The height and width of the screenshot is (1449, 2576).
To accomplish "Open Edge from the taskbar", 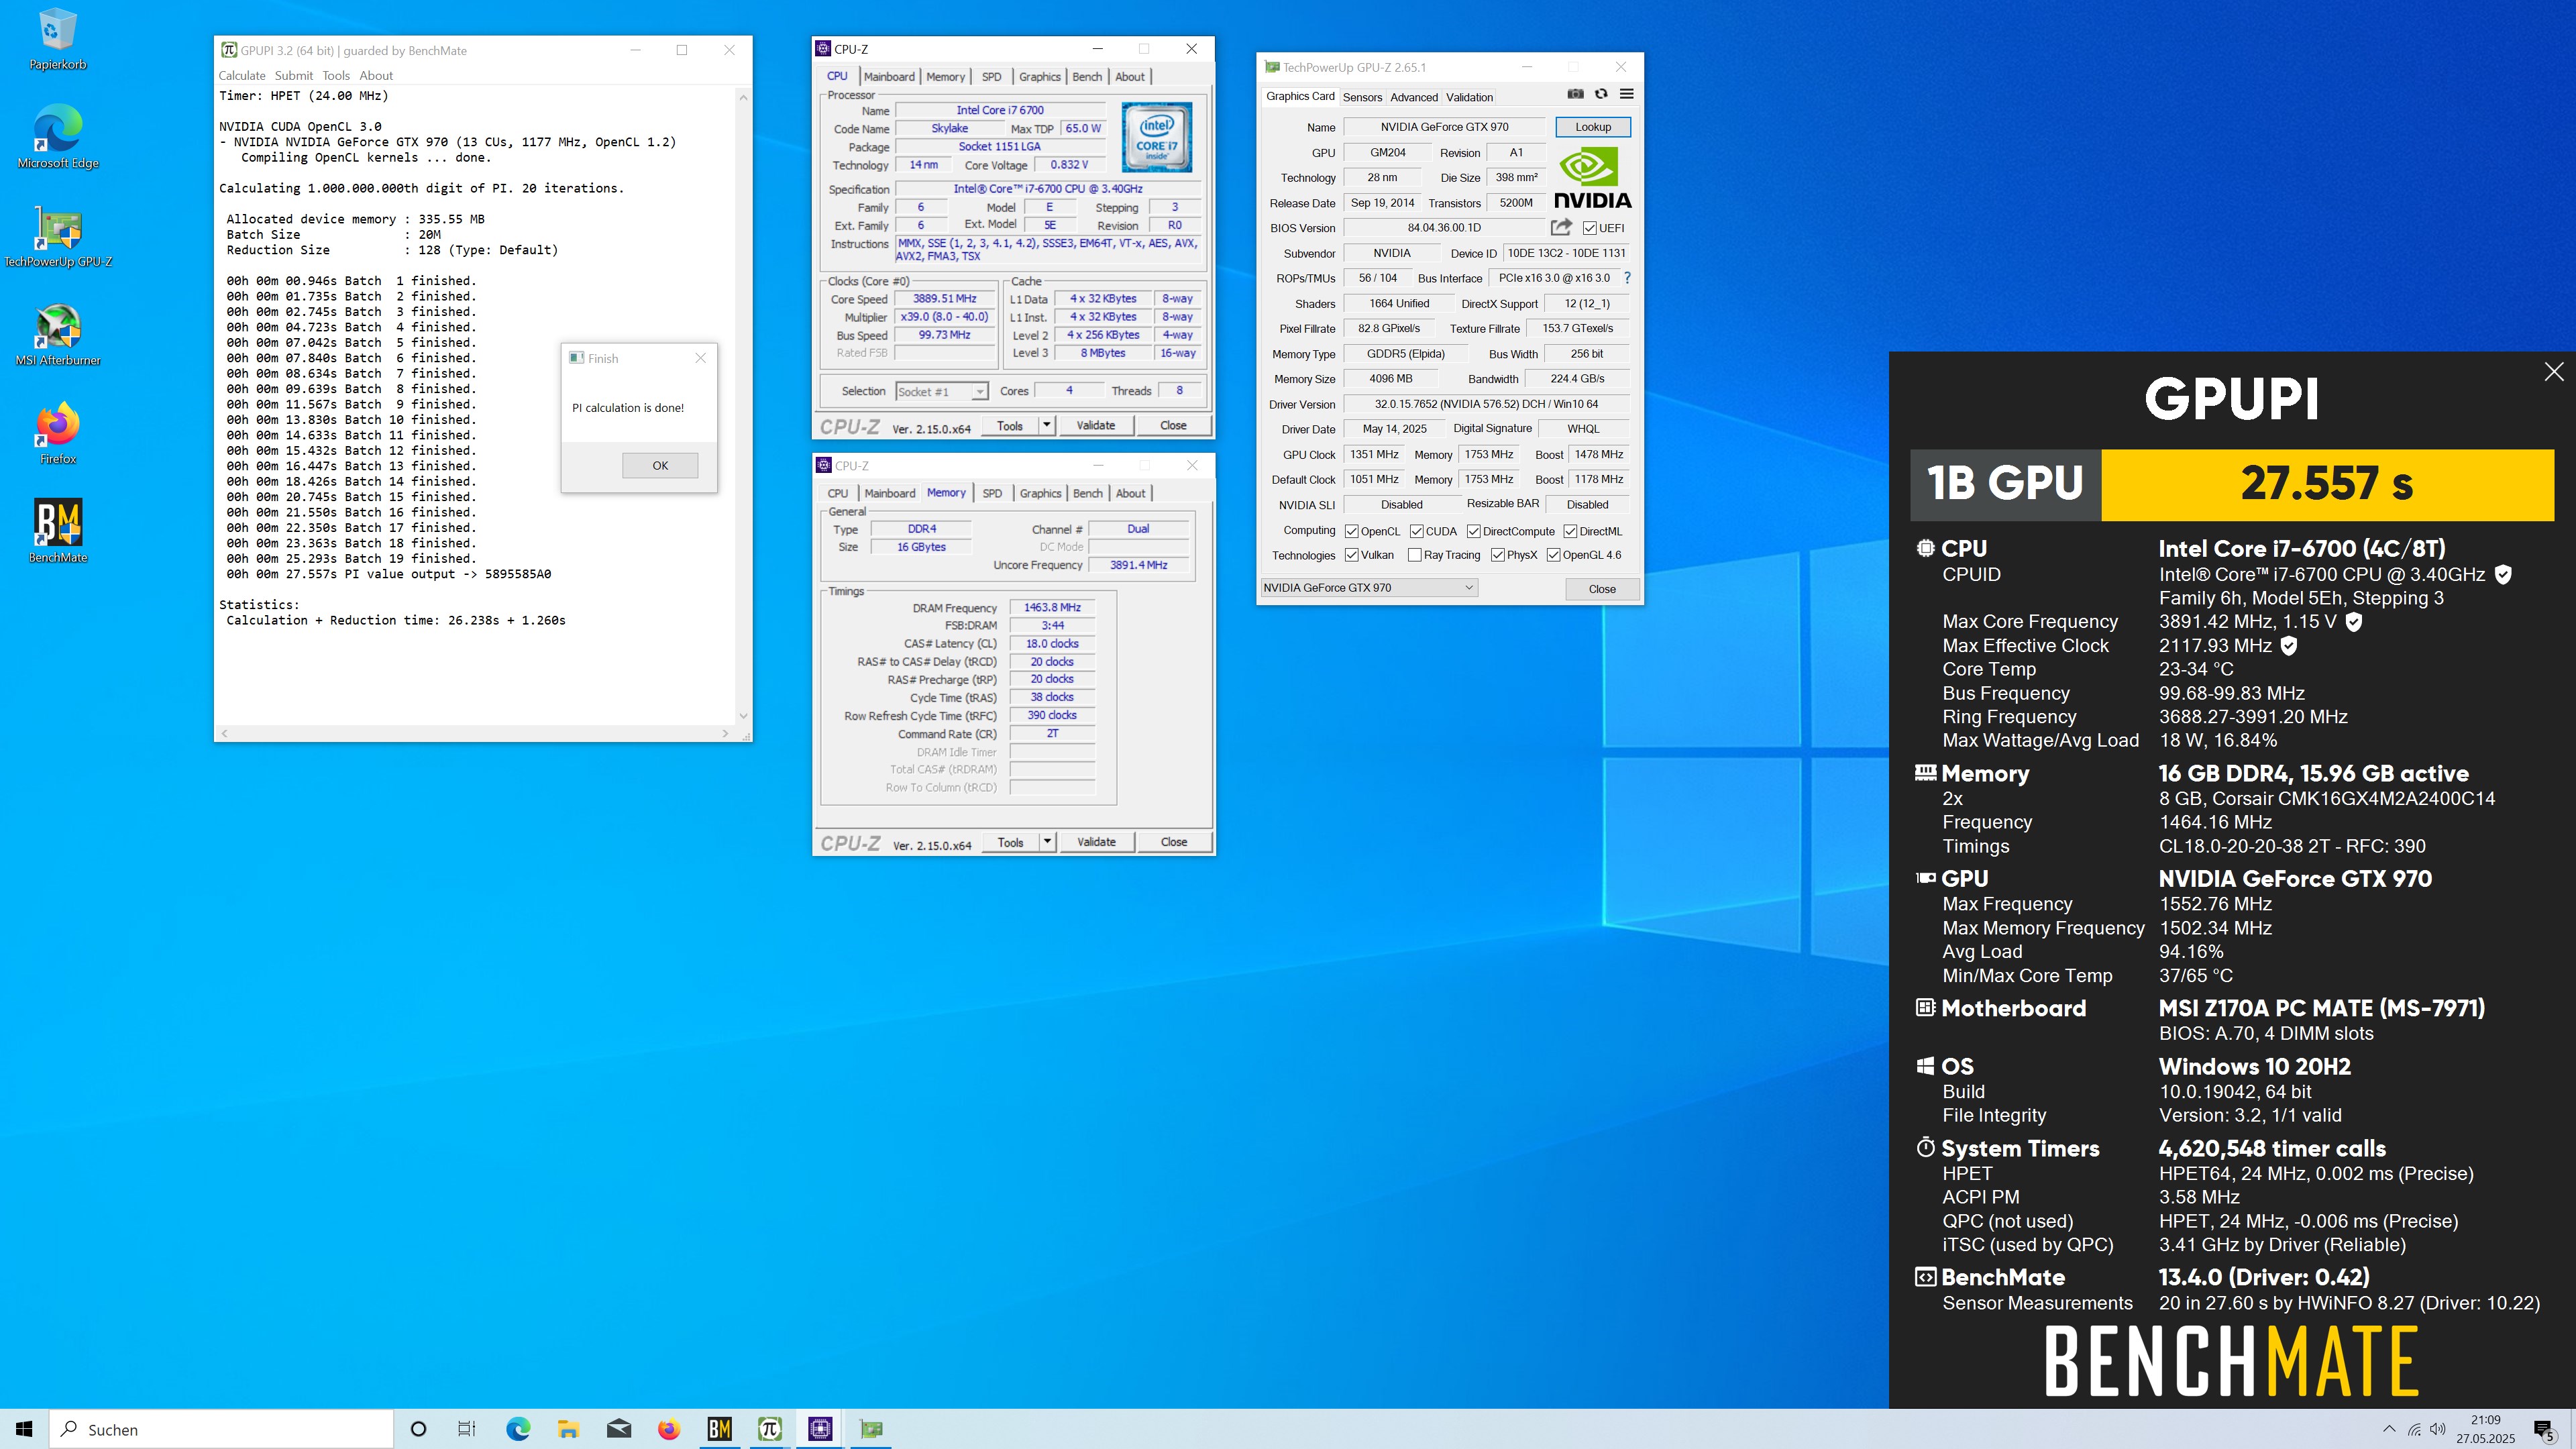I will click(x=518, y=1429).
